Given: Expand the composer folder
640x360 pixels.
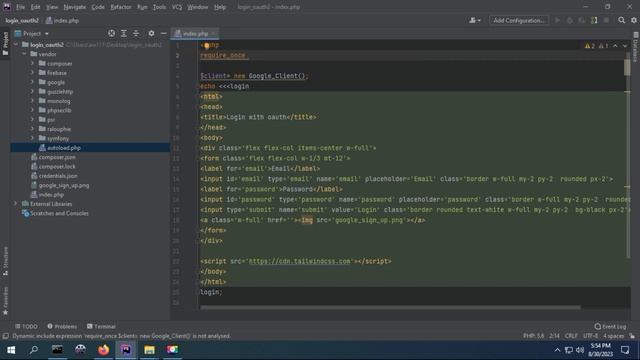Looking at the screenshot, I should pos(33,63).
